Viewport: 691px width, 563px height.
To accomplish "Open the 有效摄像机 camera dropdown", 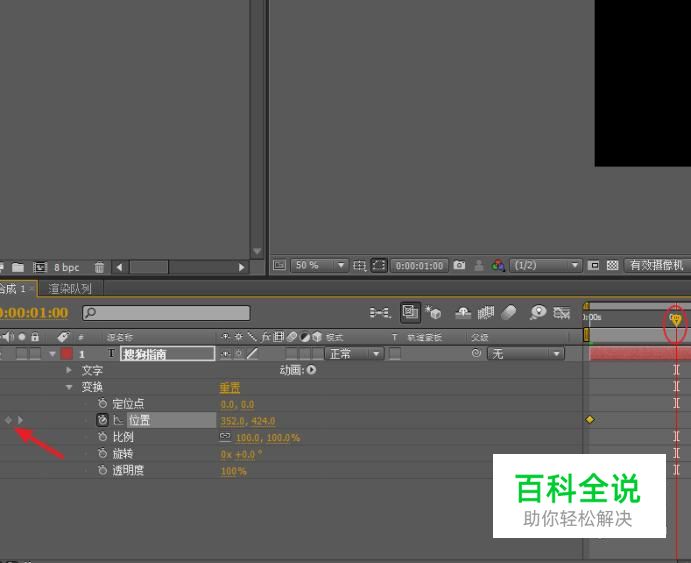I will (x=658, y=265).
